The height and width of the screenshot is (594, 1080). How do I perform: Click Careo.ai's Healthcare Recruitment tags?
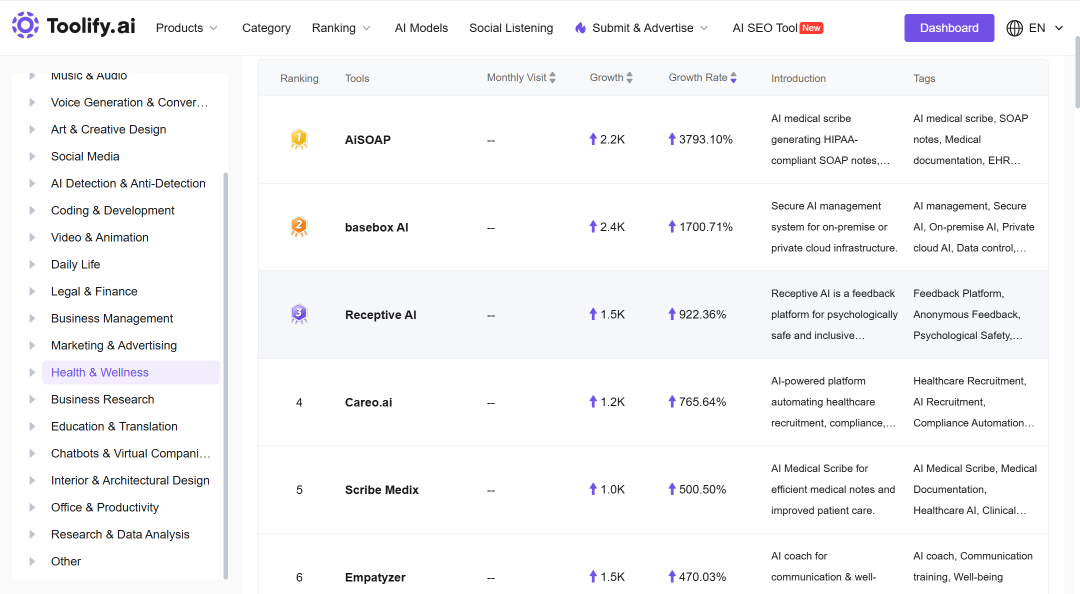tap(974, 402)
